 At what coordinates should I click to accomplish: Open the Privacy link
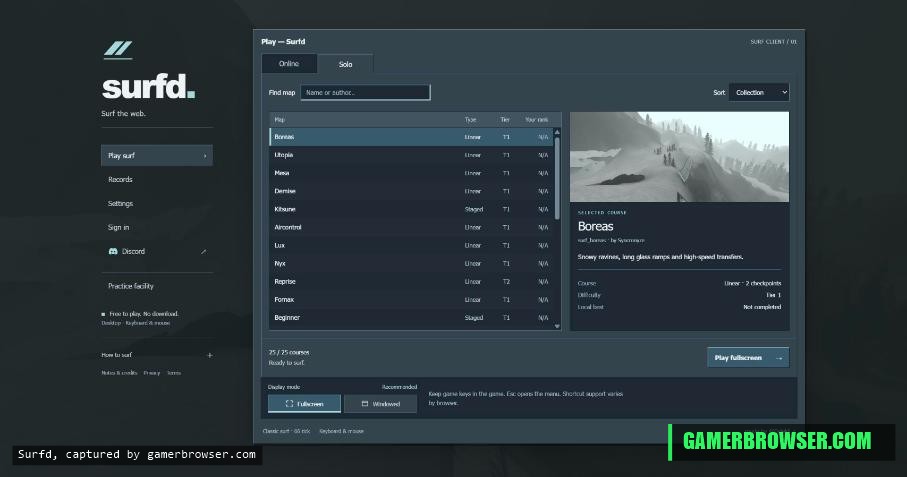point(152,373)
